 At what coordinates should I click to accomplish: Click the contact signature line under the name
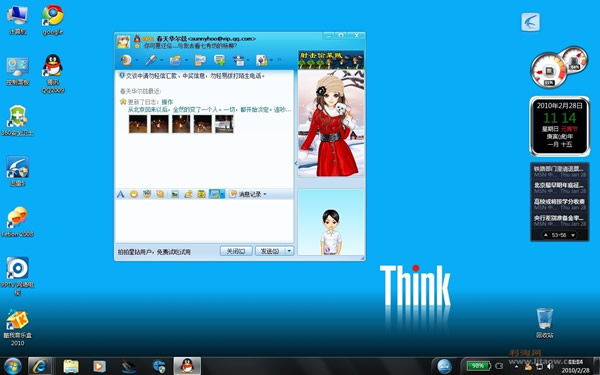[190, 46]
